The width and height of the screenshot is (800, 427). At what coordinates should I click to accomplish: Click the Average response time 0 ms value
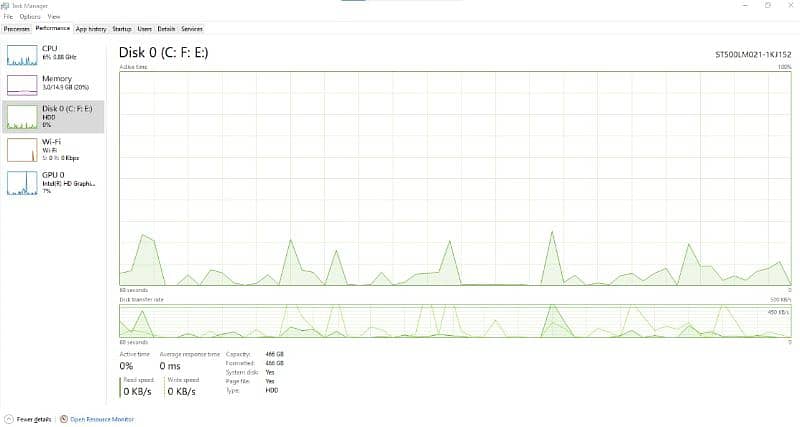click(x=170, y=366)
